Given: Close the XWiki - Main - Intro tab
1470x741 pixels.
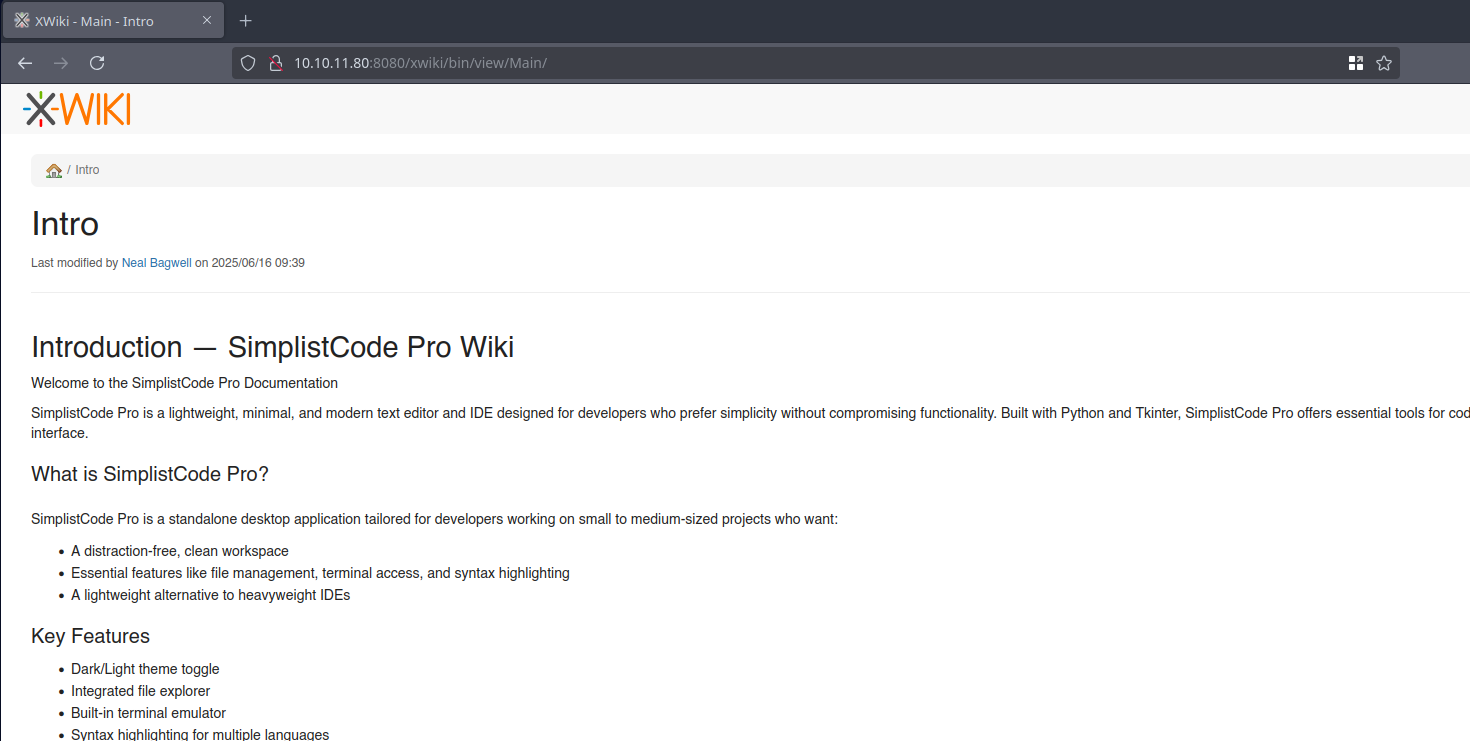Looking at the screenshot, I should pos(207,21).
